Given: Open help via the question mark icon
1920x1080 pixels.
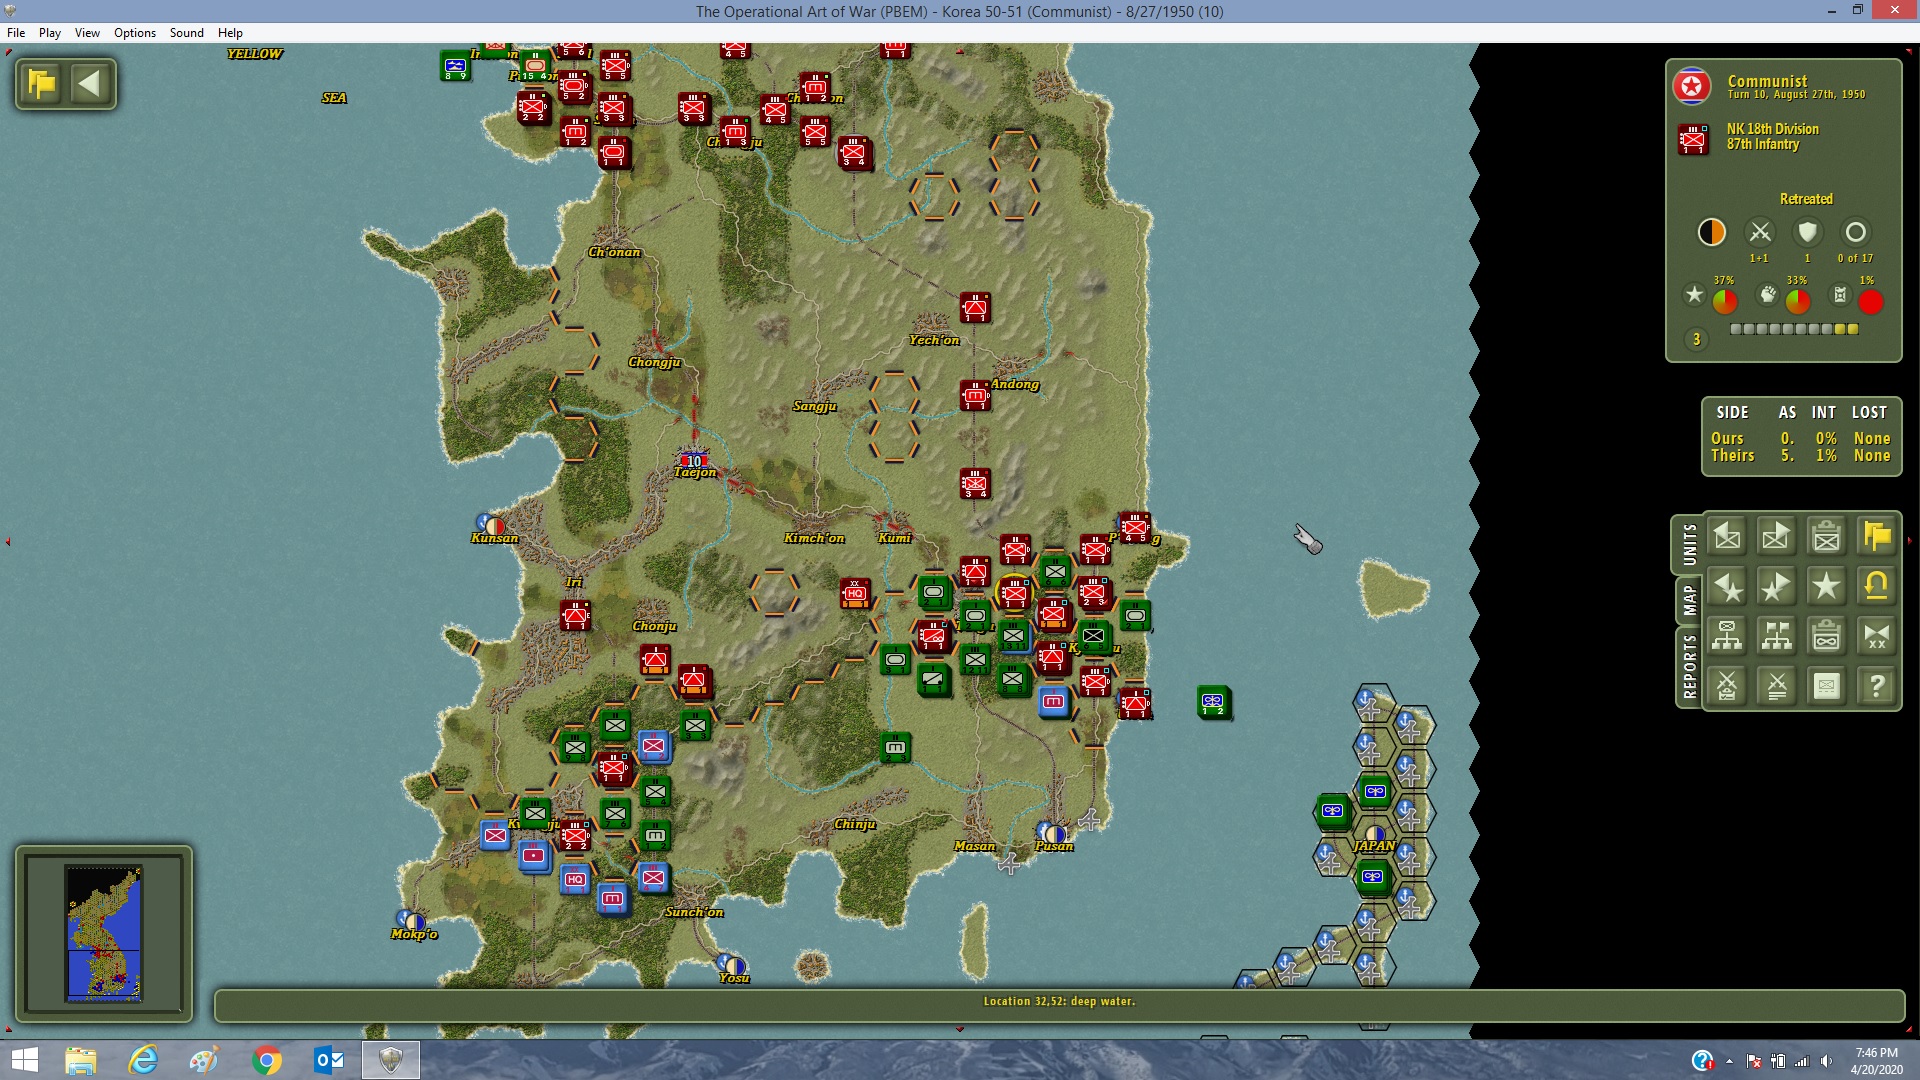Looking at the screenshot, I should pos(1877,686).
